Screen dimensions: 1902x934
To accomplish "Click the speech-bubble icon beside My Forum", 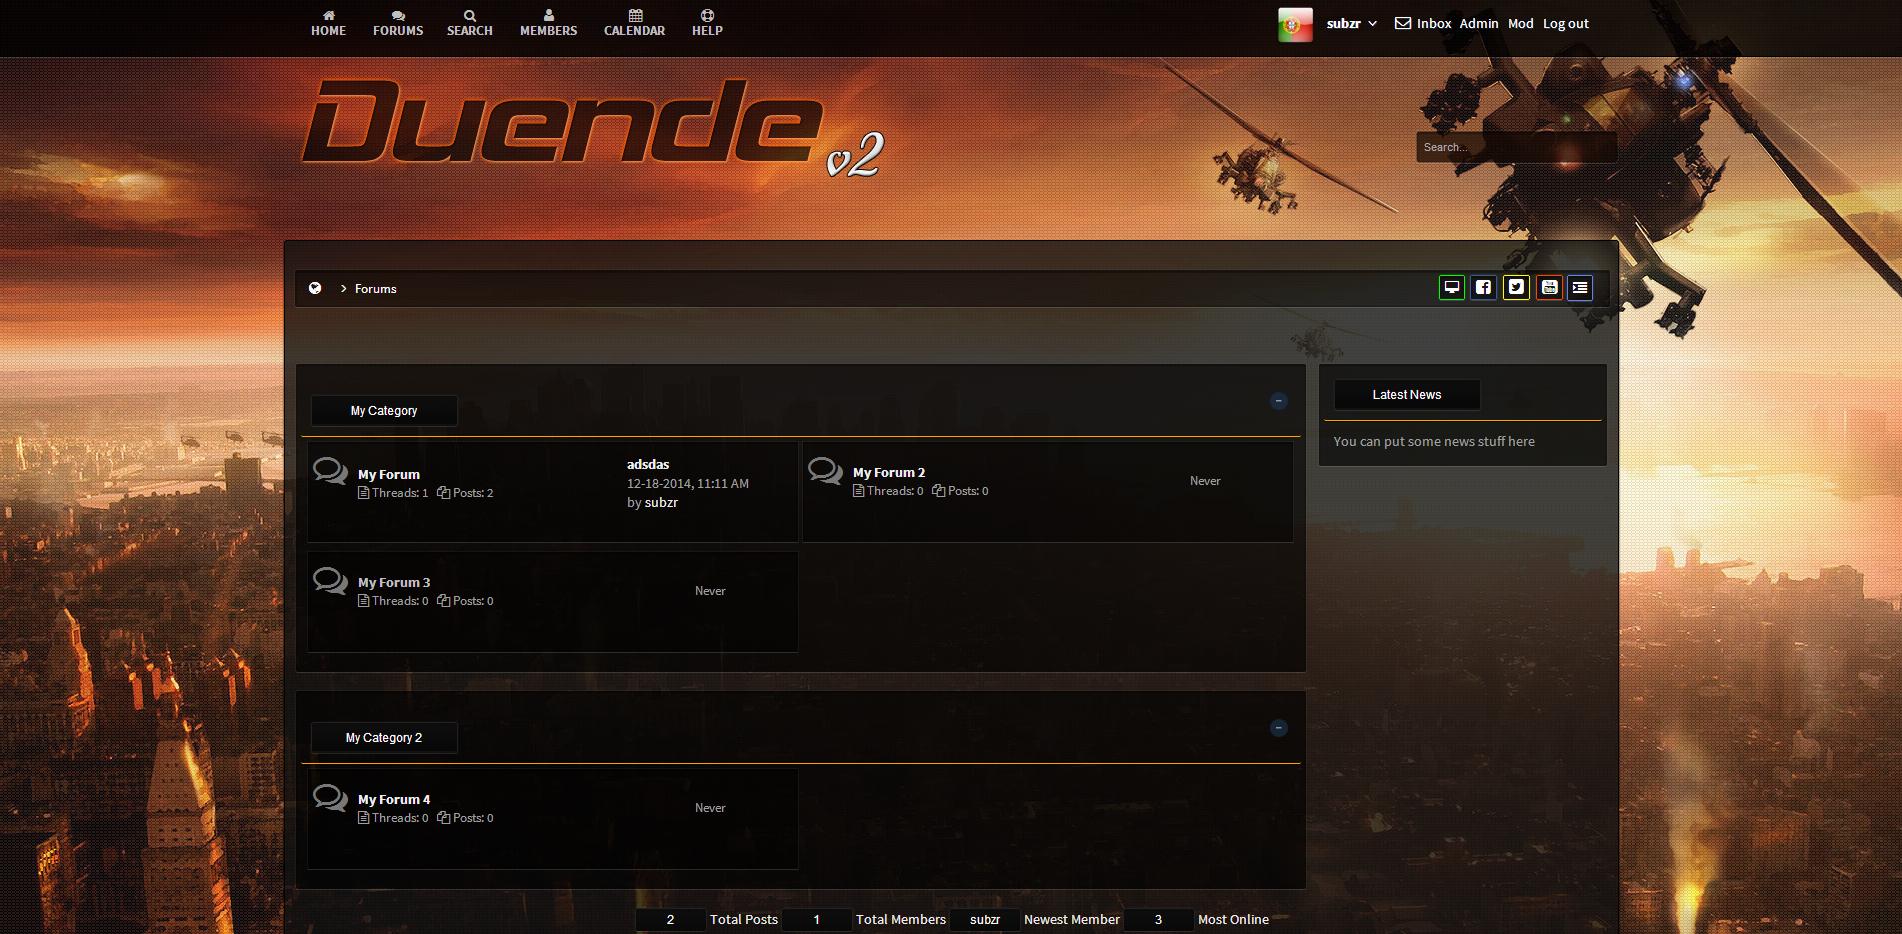I will point(330,471).
